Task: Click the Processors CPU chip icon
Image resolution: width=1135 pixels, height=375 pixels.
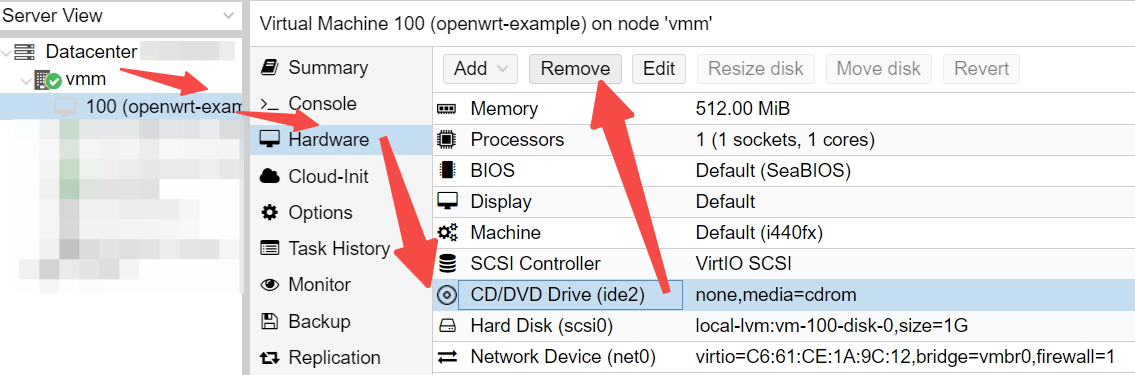Action: click(447, 139)
